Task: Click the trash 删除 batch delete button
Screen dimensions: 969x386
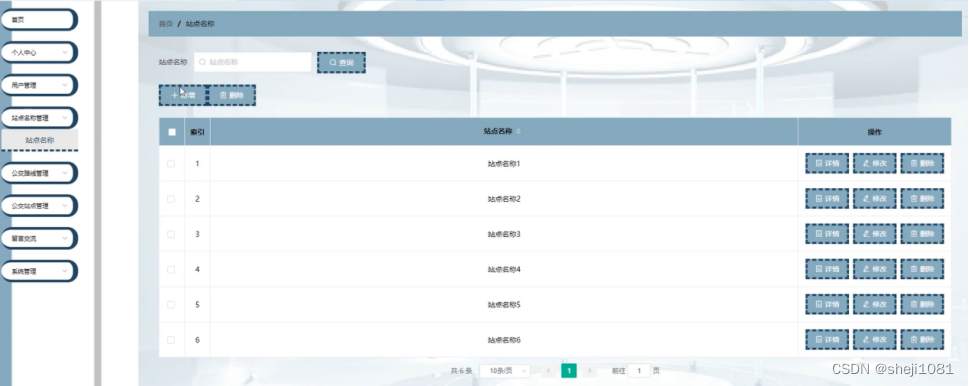Action: tap(232, 95)
